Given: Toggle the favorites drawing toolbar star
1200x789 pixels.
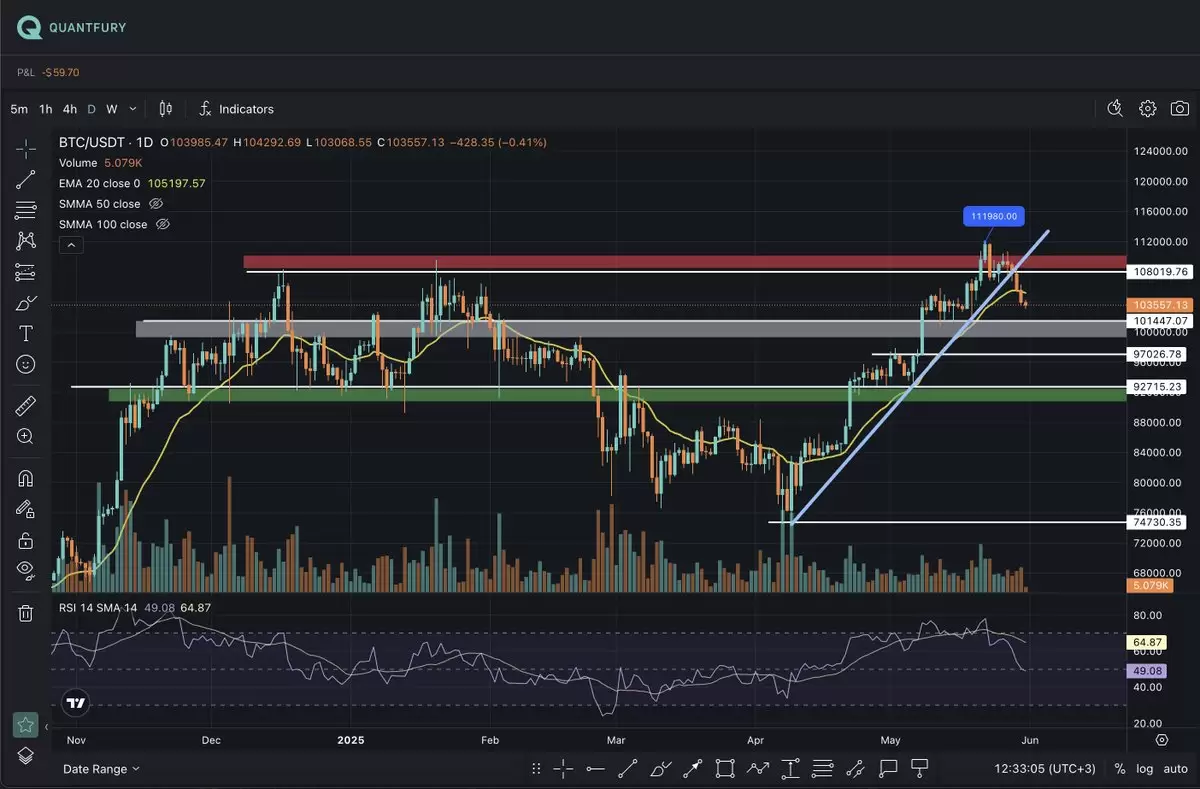Looking at the screenshot, I should [25, 724].
